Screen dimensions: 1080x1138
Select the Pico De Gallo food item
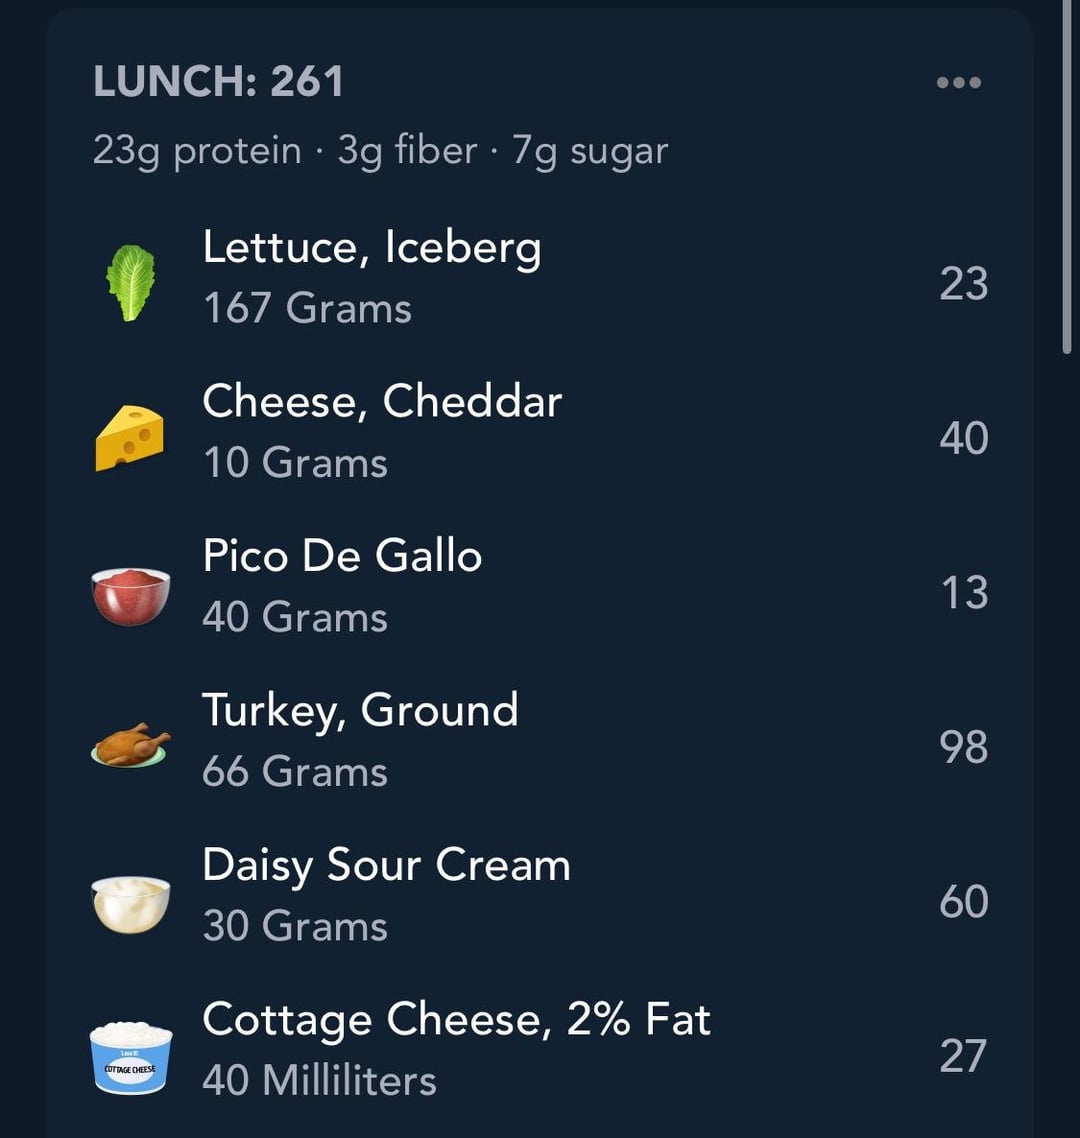point(342,556)
